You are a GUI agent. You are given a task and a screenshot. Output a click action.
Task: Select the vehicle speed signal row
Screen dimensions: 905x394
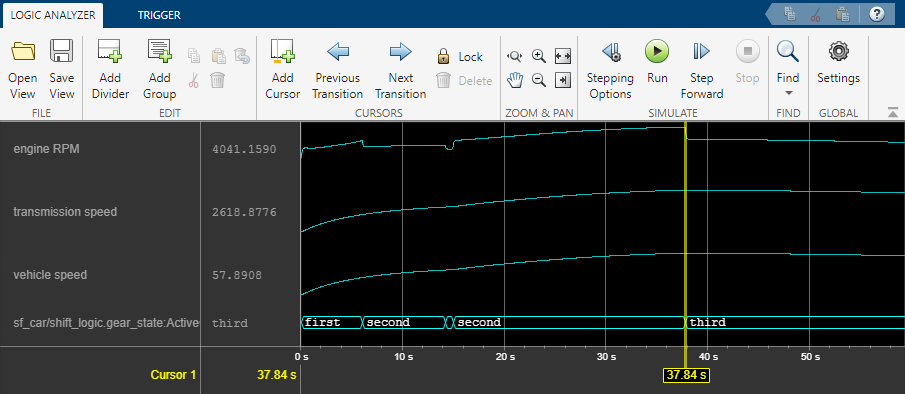coord(50,275)
